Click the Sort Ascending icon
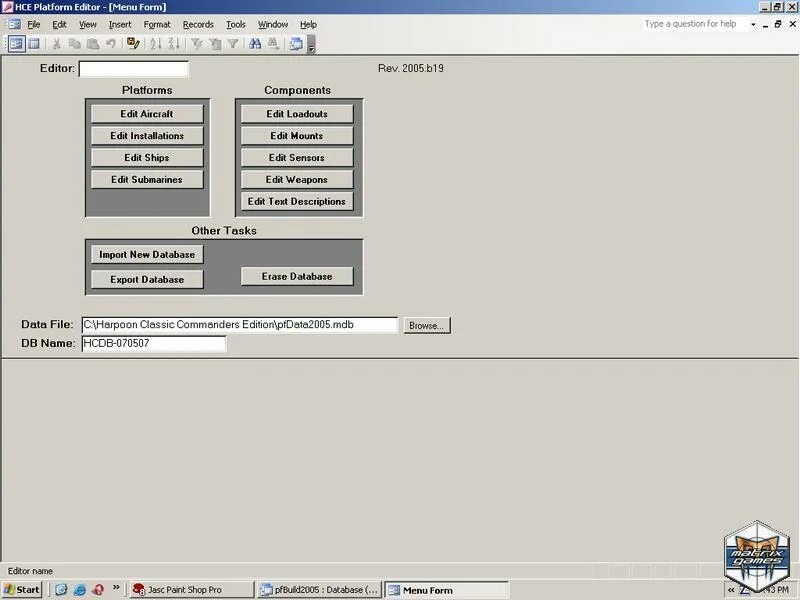The image size is (800, 600). [x=156, y=44]
